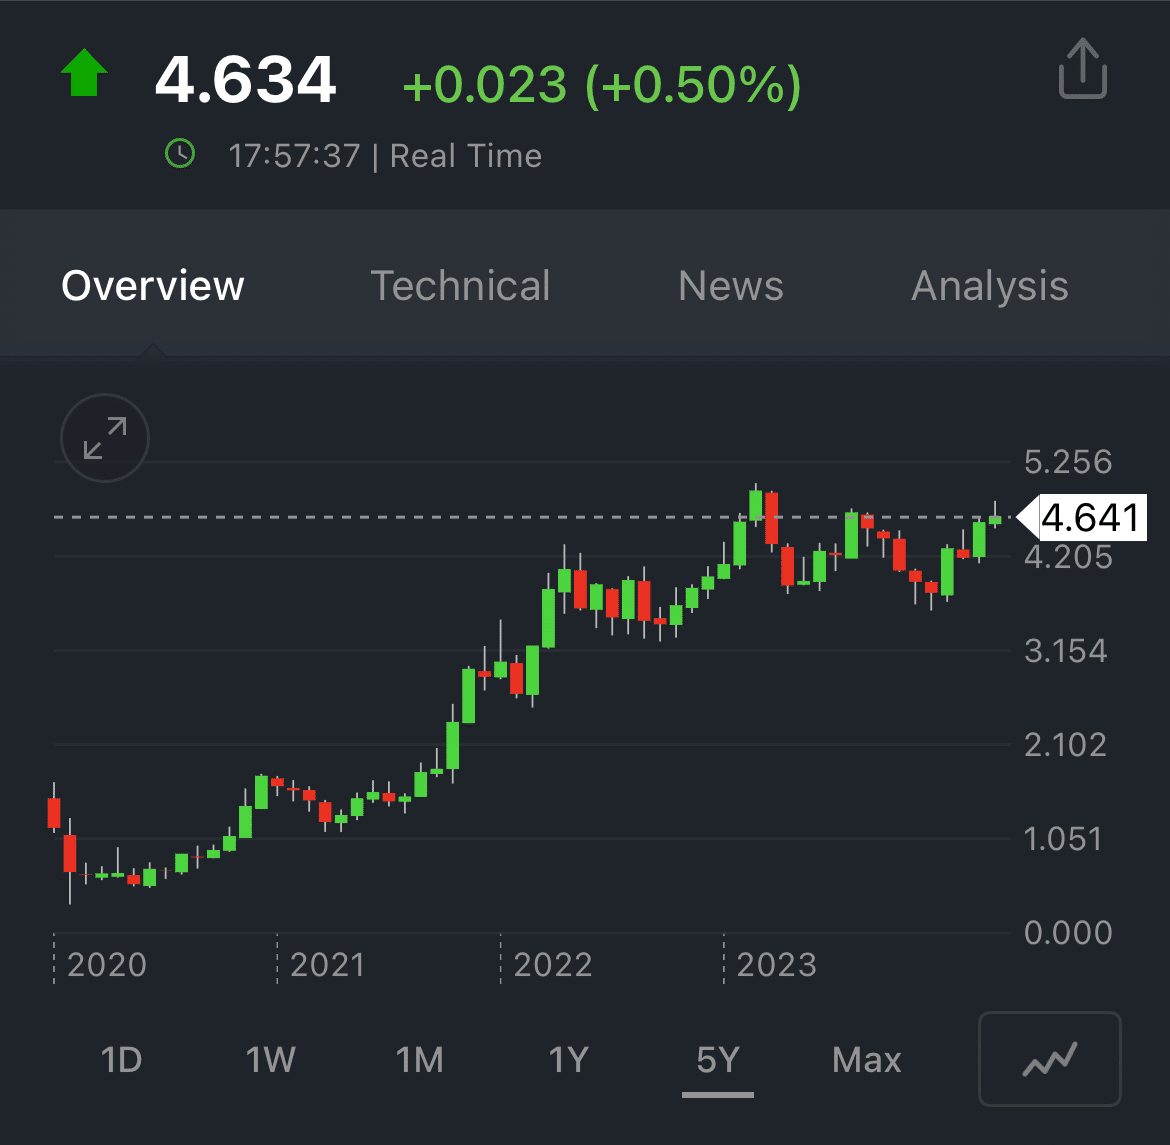Tap the first red candle of 2020

pyautogui.click(x=54, y=812)
